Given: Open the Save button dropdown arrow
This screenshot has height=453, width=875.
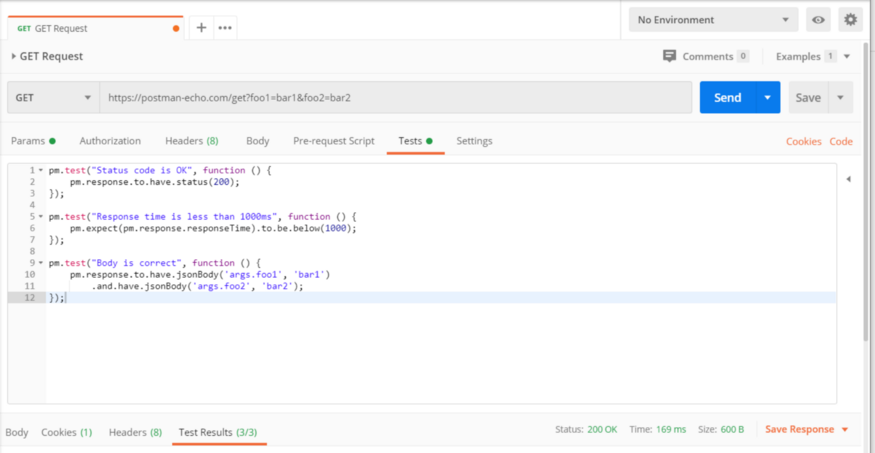Looking at the screenshot, I should tap(840, 98).
